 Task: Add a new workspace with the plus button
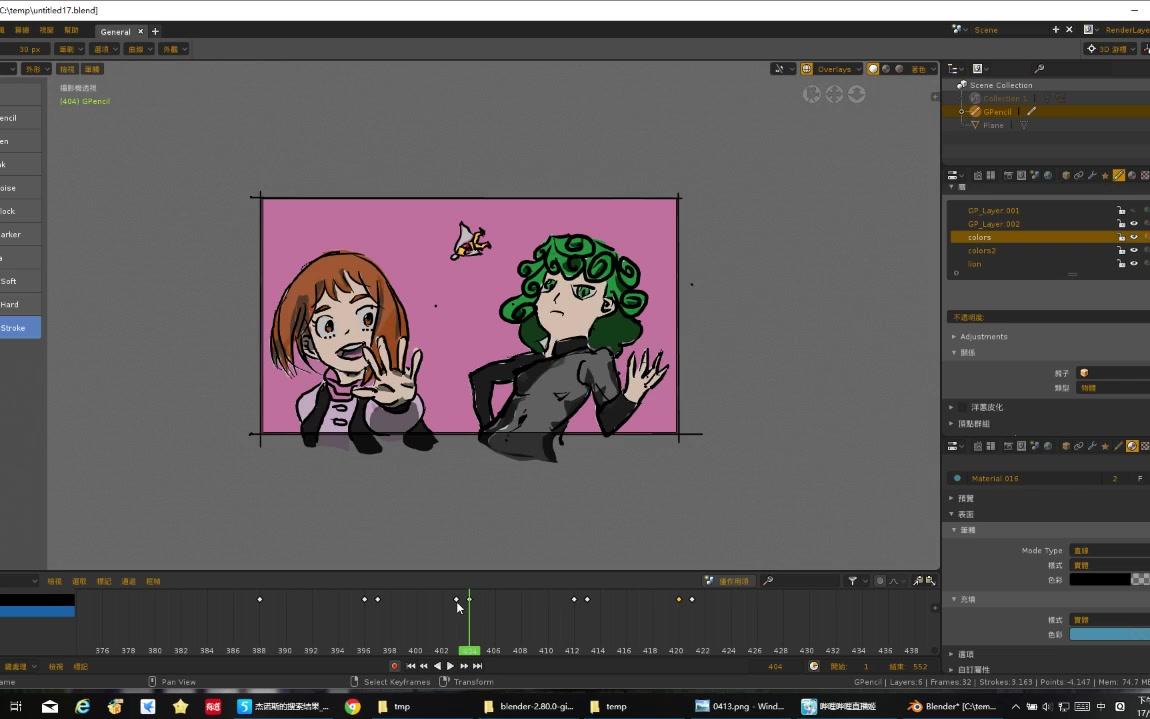coord(155,32)
